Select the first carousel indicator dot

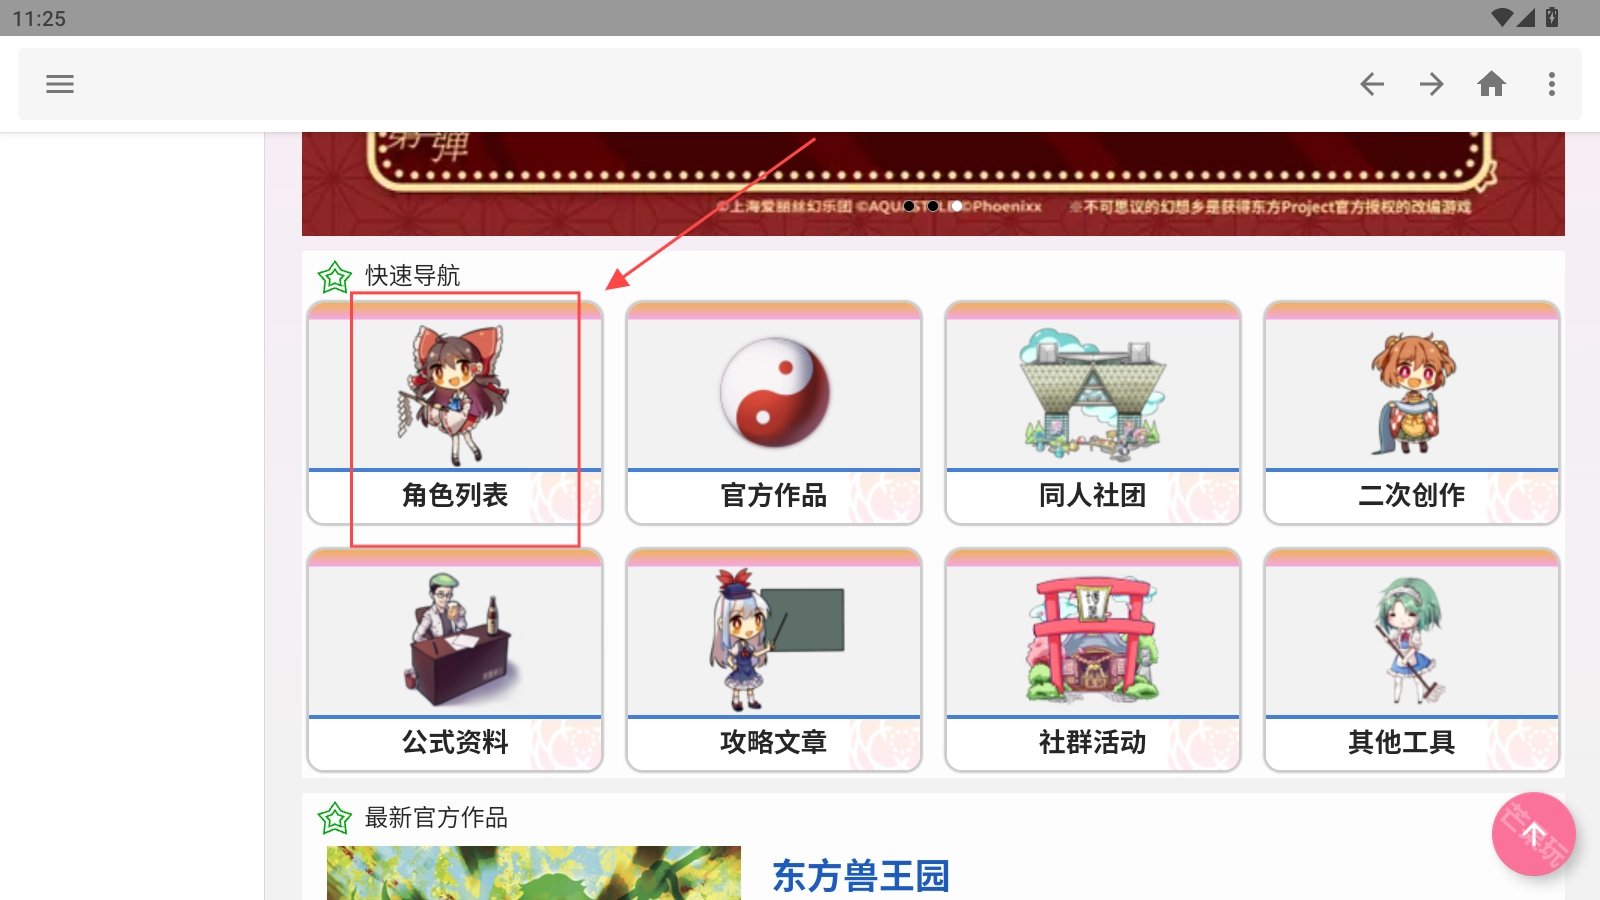click(909, 206)
